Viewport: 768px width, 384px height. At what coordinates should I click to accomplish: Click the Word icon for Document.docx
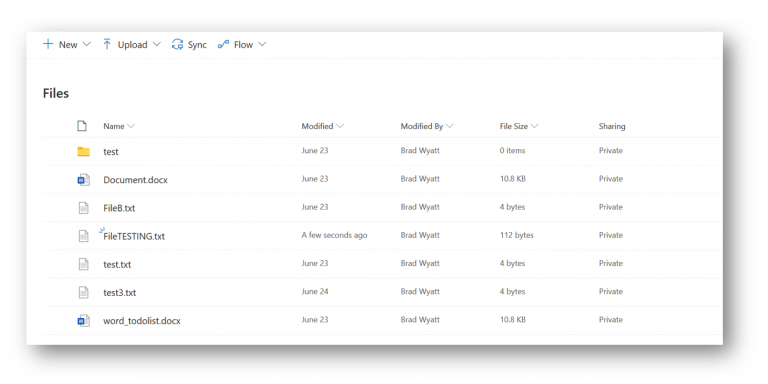pos(84,180)
